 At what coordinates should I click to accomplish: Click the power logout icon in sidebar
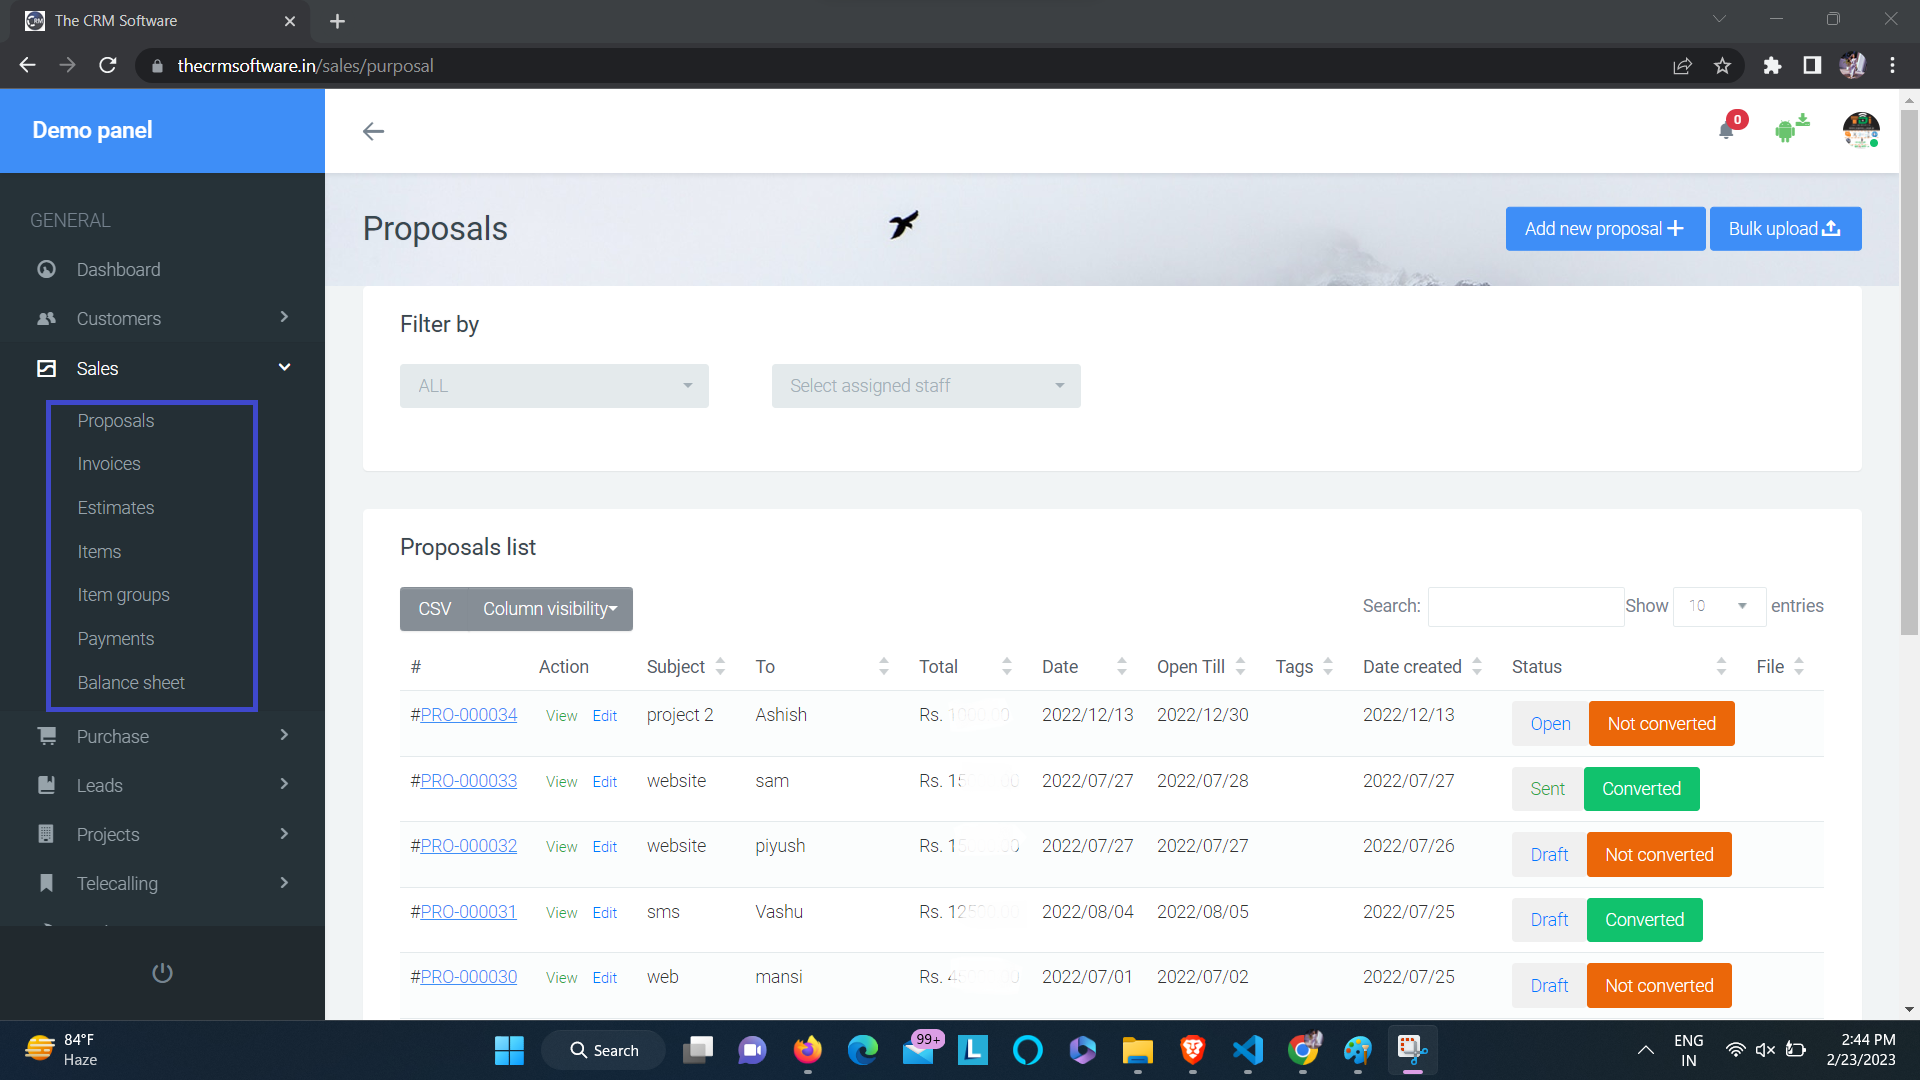162,973
